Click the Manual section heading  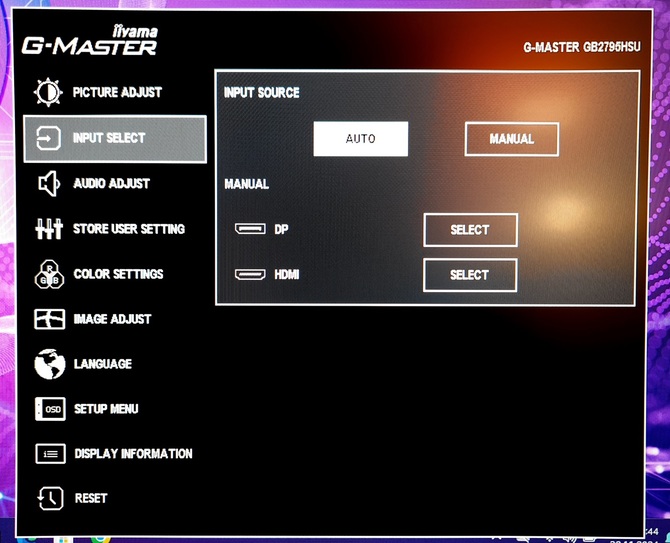click(247, 184)
